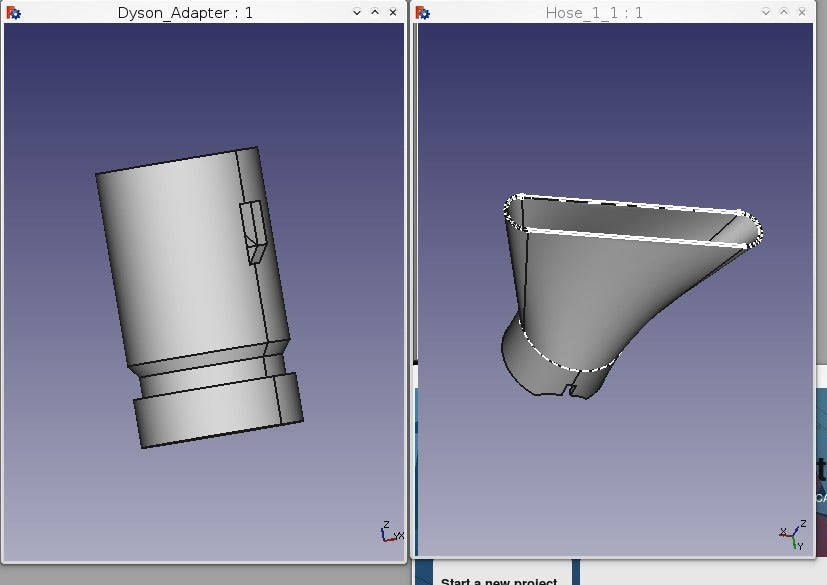Select the hose nozzle's wide rectangular opening
The height and width of the screenshot is (585, 827).
coord(630,220)
